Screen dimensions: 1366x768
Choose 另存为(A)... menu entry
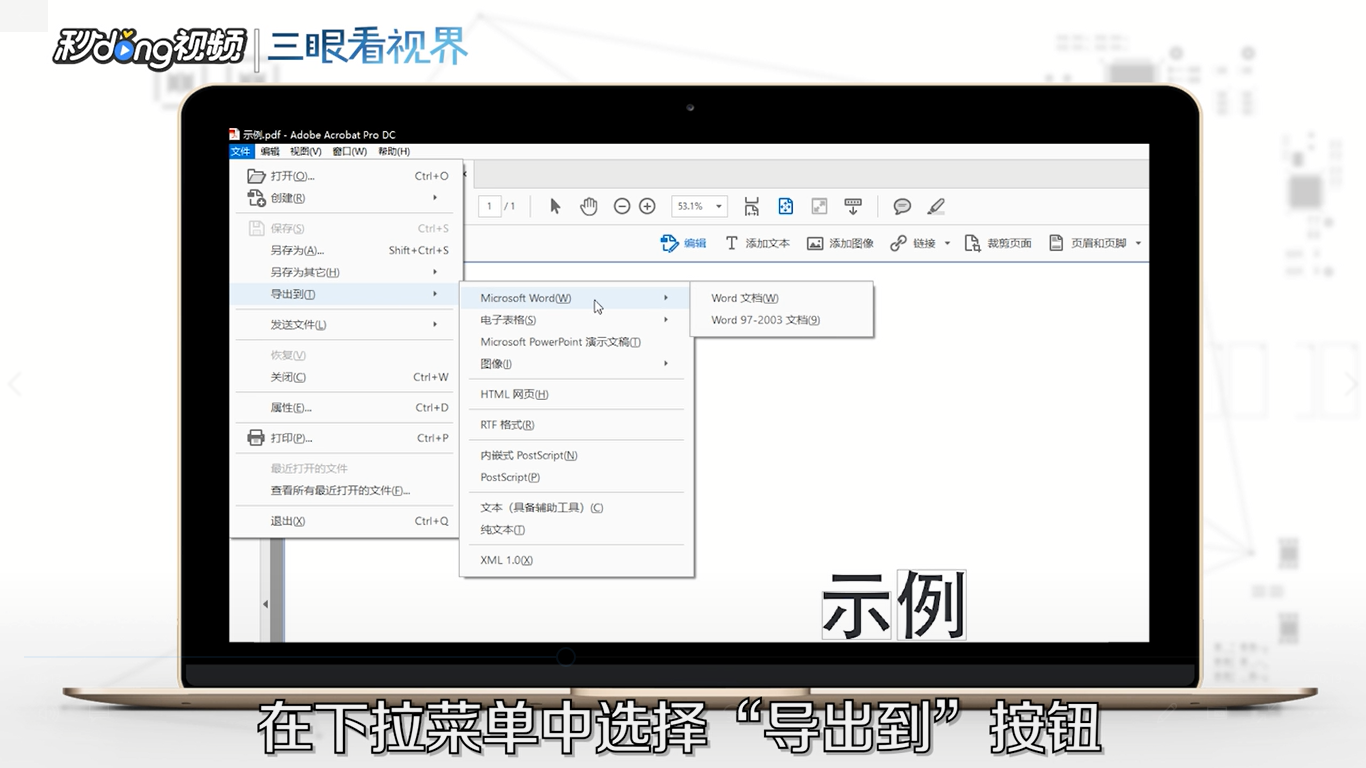click(347, 250)
